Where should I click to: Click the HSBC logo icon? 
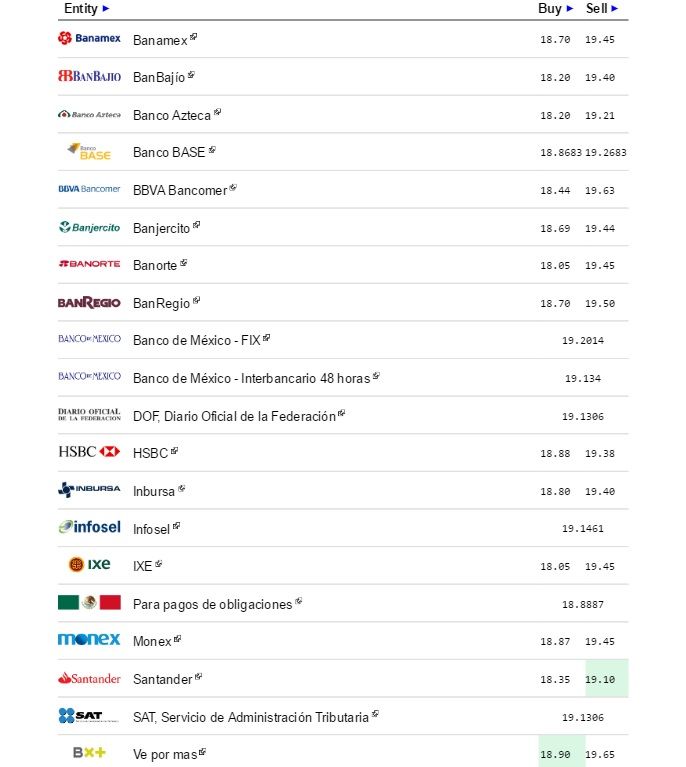[89, 452]
